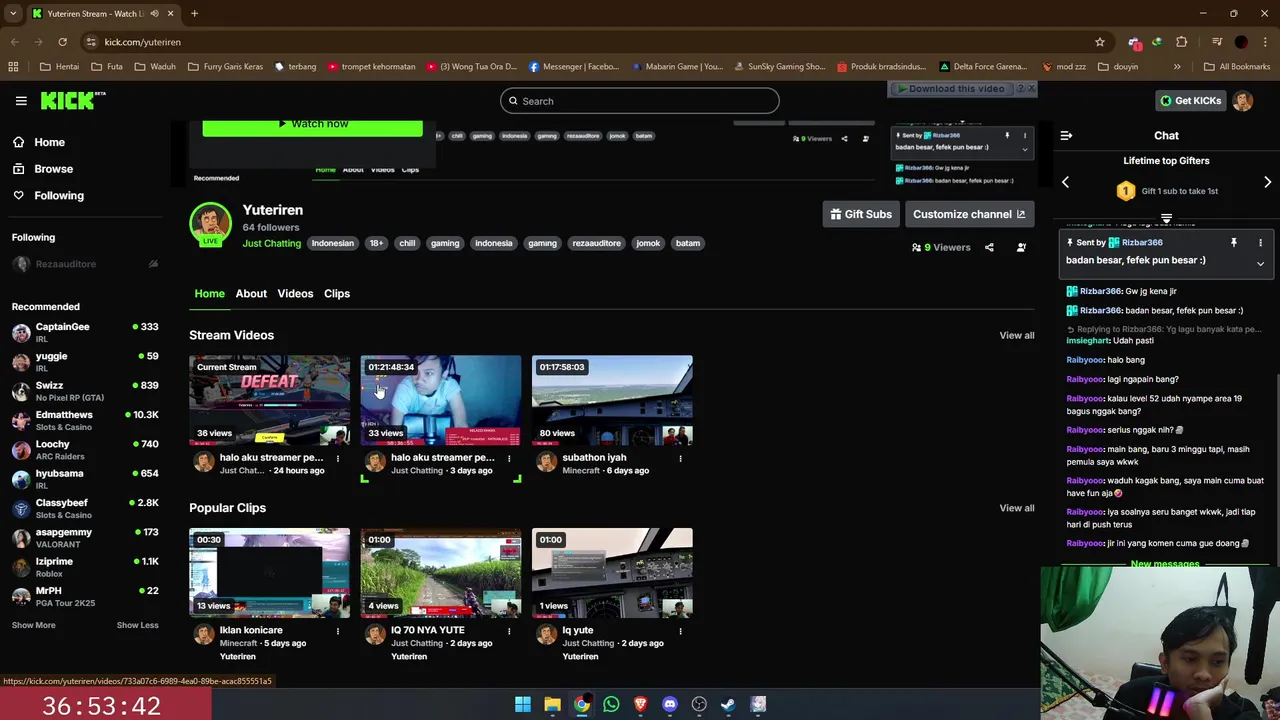
Task: Open options for Iq yute clip
Action: [680, 632]
